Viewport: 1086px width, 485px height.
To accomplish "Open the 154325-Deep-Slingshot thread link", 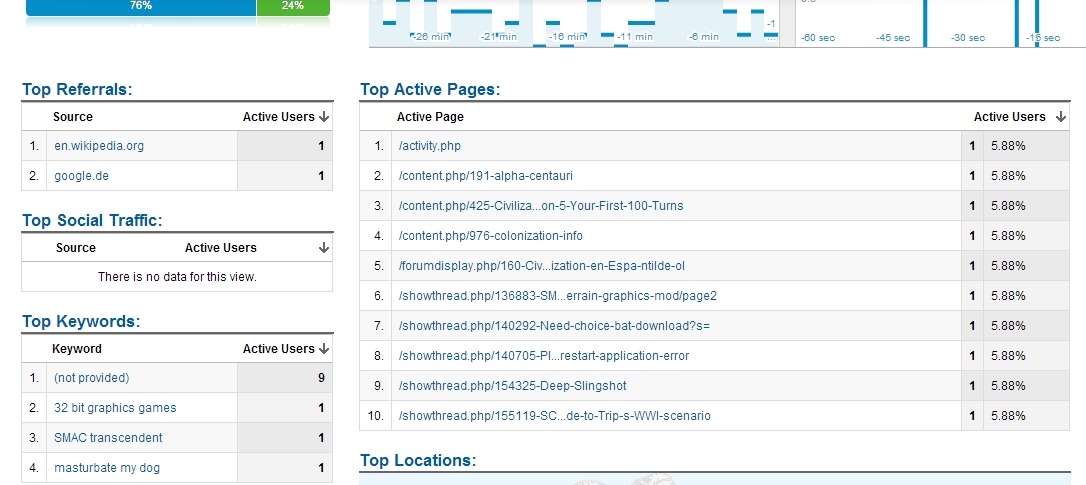I will (x=512, y=386).
